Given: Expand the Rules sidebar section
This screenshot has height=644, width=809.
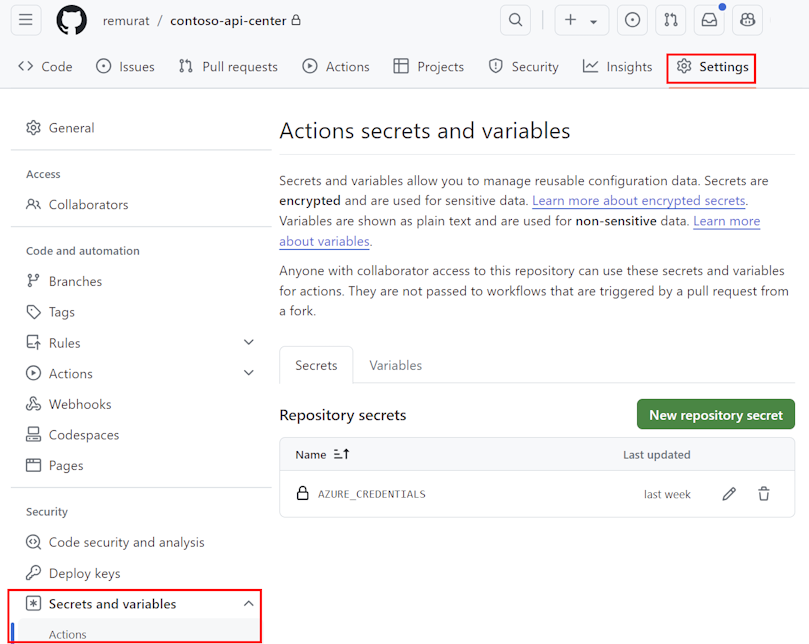Looking at the screenshot, I should pos(248,342).
